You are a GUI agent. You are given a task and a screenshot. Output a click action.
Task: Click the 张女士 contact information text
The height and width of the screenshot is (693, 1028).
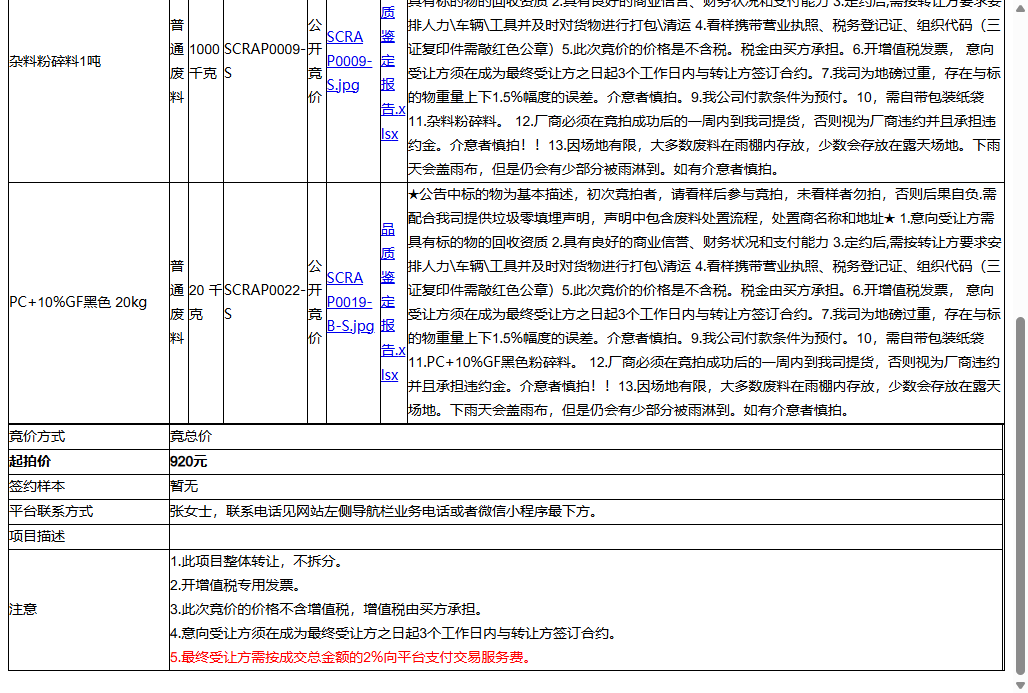385,511
